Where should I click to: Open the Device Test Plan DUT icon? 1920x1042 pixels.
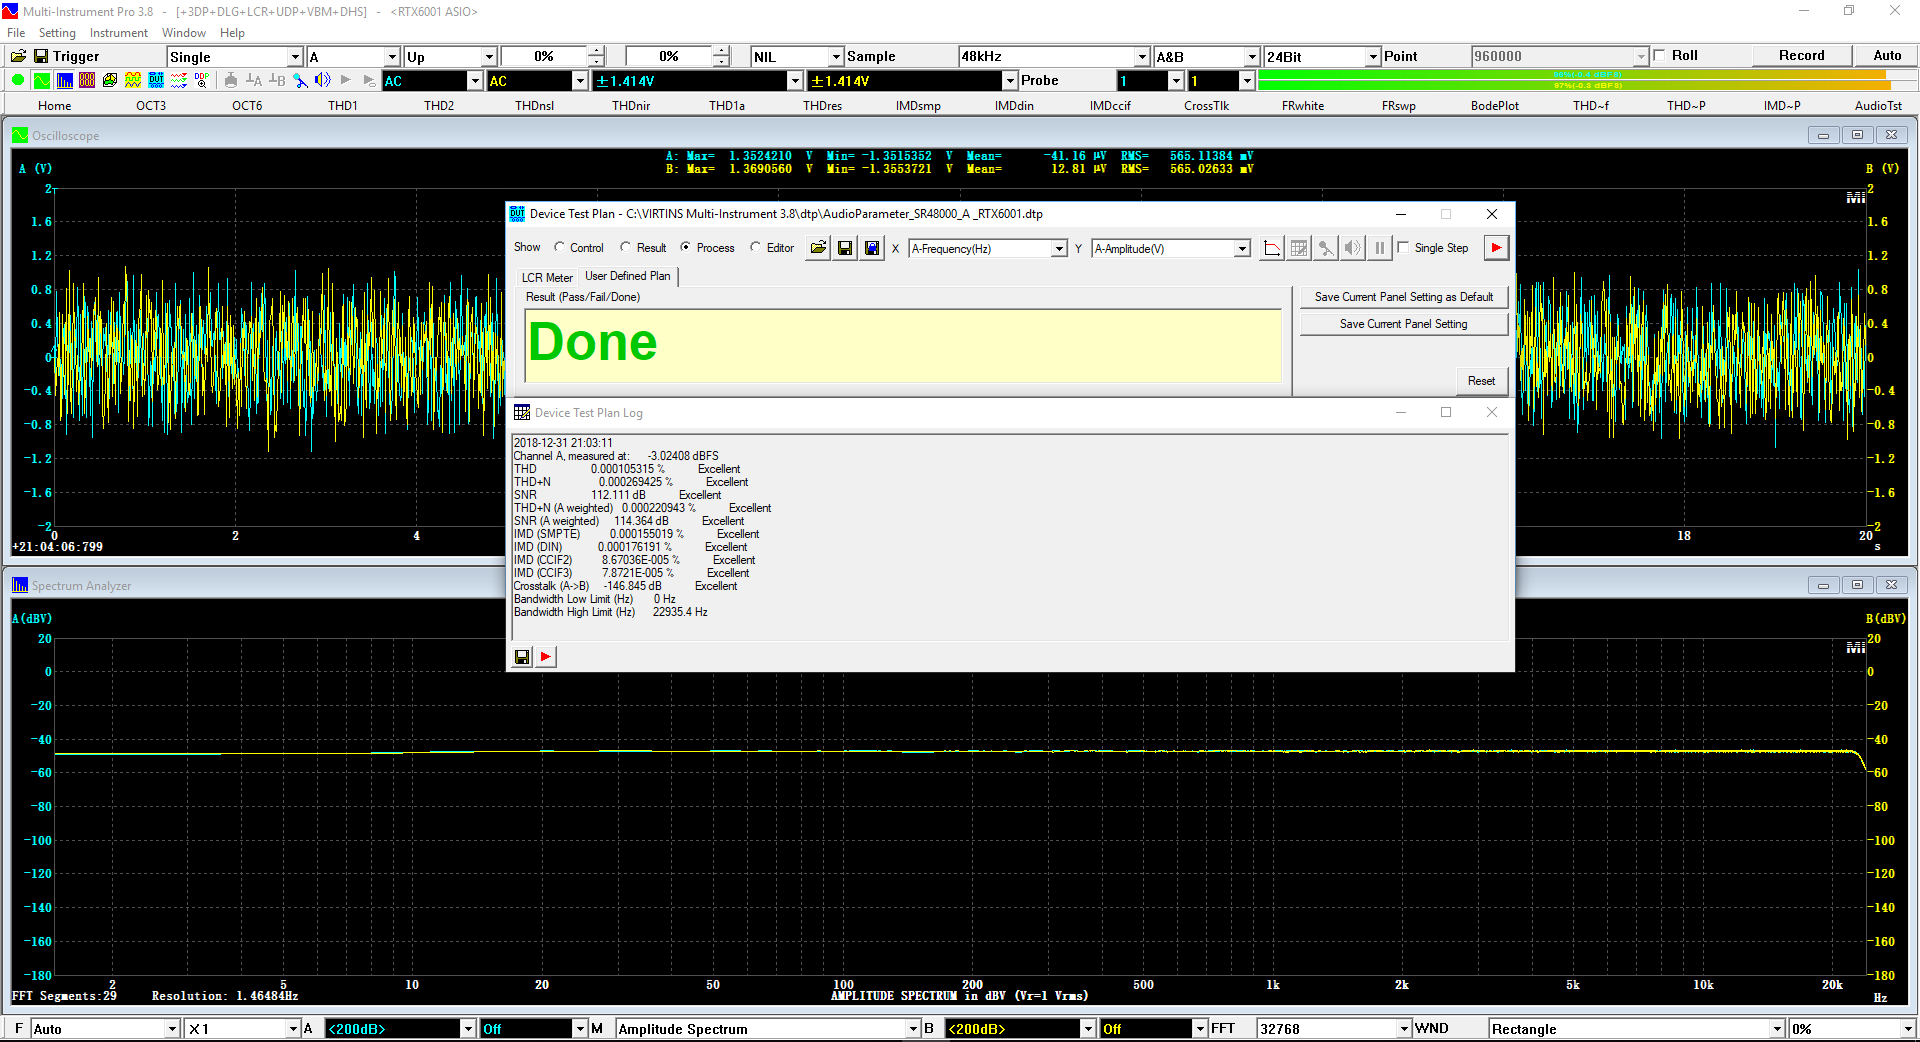pyautogui.click(x=156, y=80)
